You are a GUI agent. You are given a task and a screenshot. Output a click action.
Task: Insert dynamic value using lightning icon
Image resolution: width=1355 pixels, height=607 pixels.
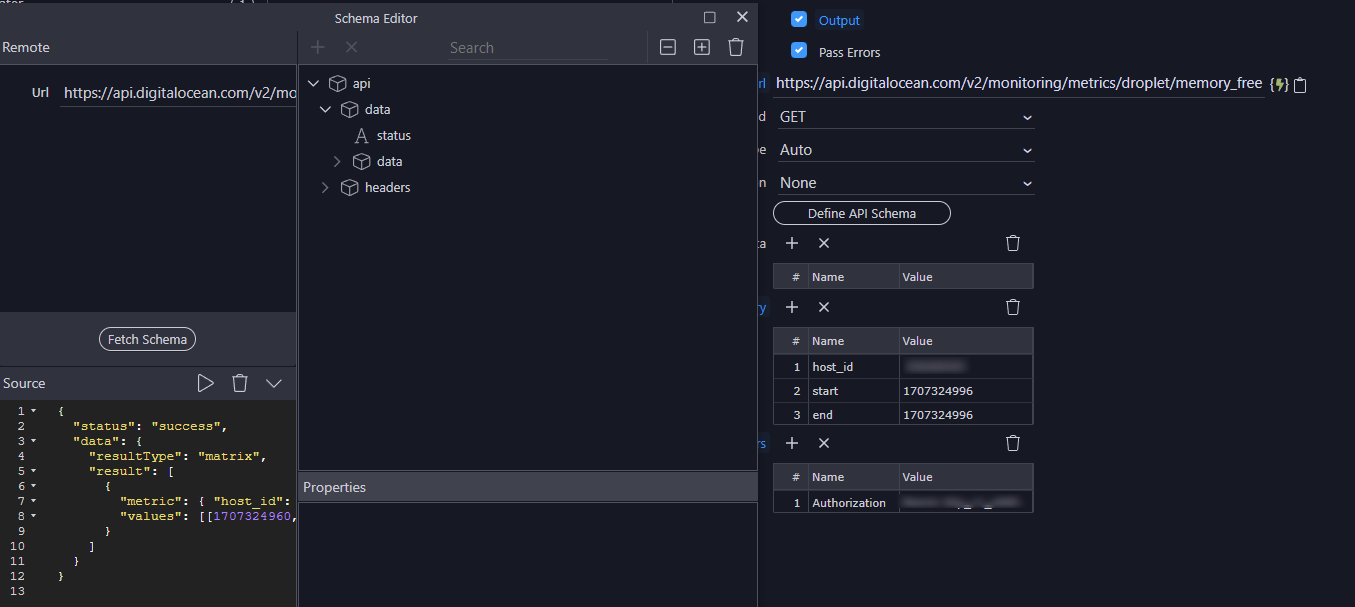click(1280, 84)
